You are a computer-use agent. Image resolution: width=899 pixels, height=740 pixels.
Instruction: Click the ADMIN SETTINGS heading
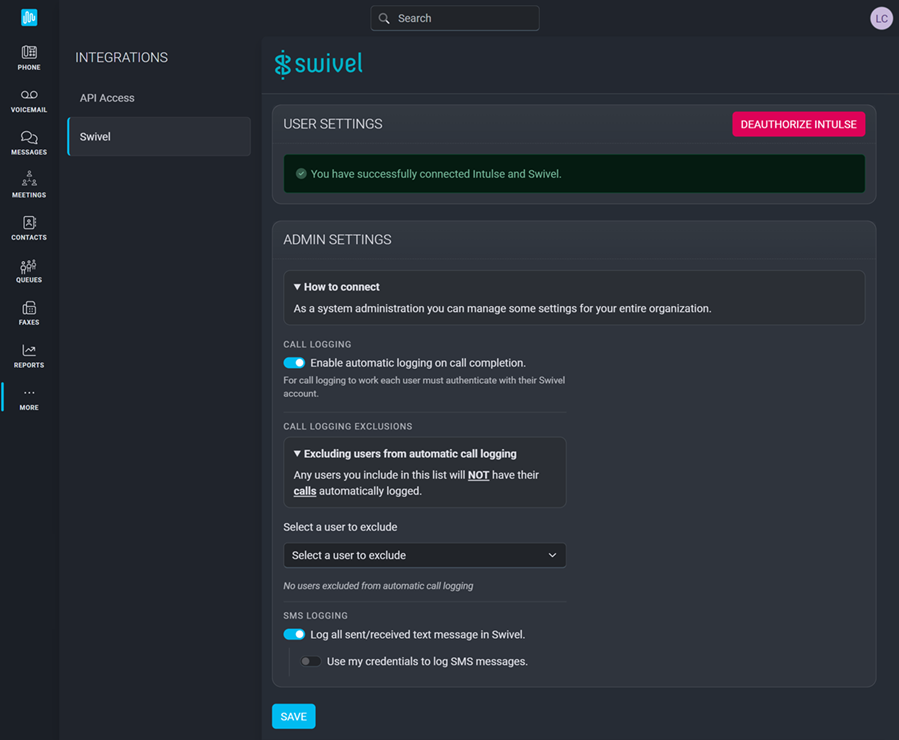pos(337,240)
